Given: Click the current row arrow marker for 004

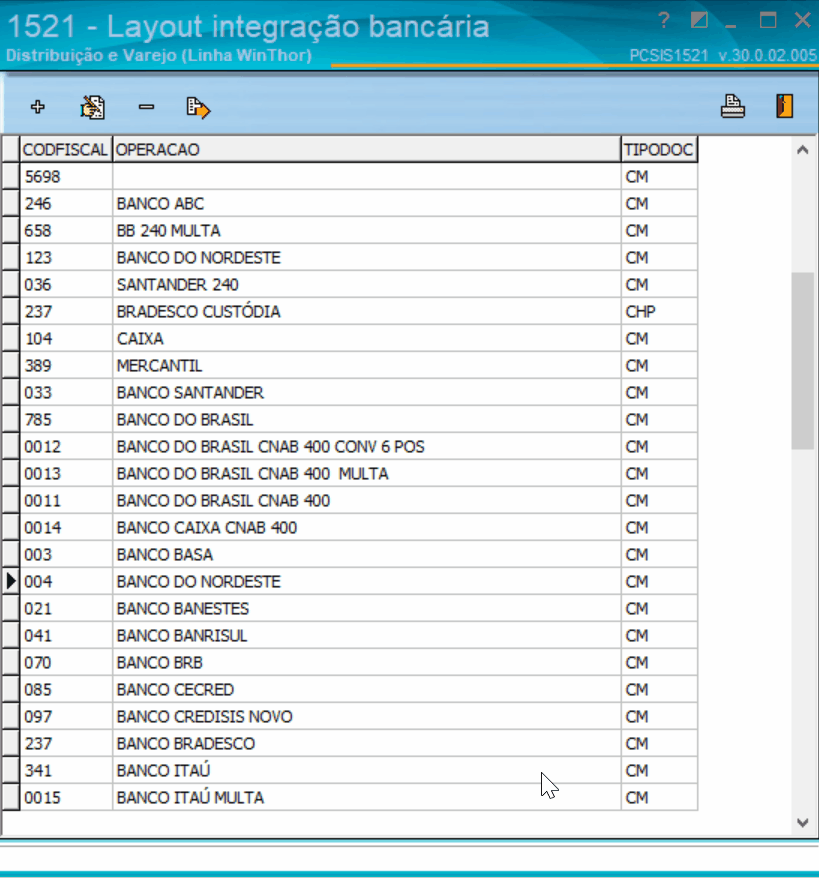Looking at the screenshot, I should click(11, 581).
